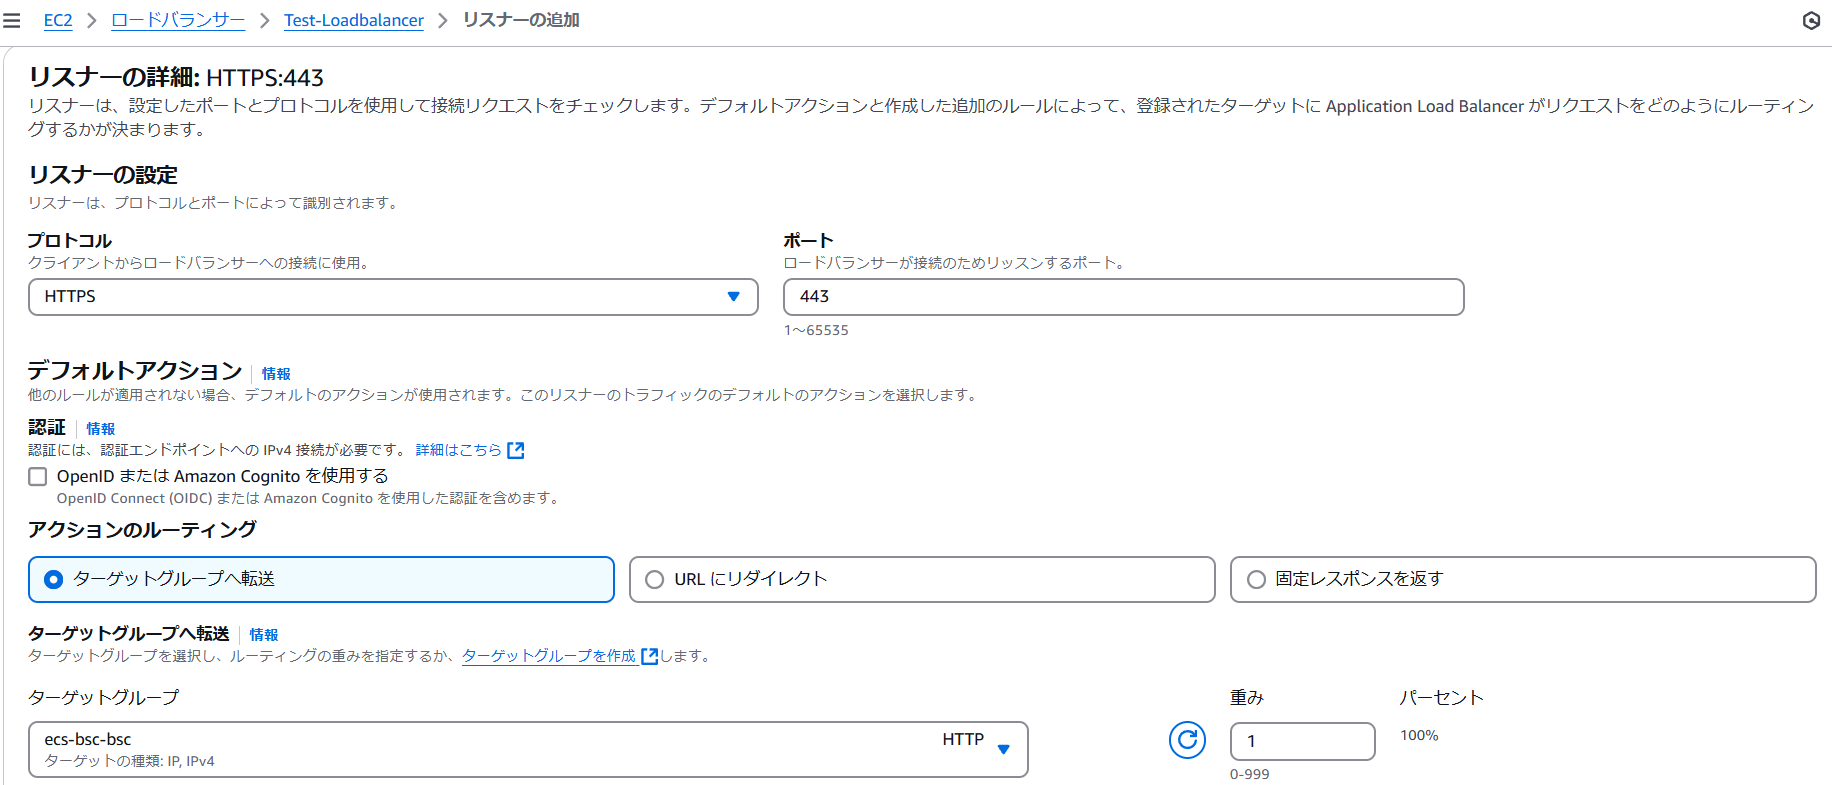Click the アクションのルーティング heading

[x=142, y=529]
